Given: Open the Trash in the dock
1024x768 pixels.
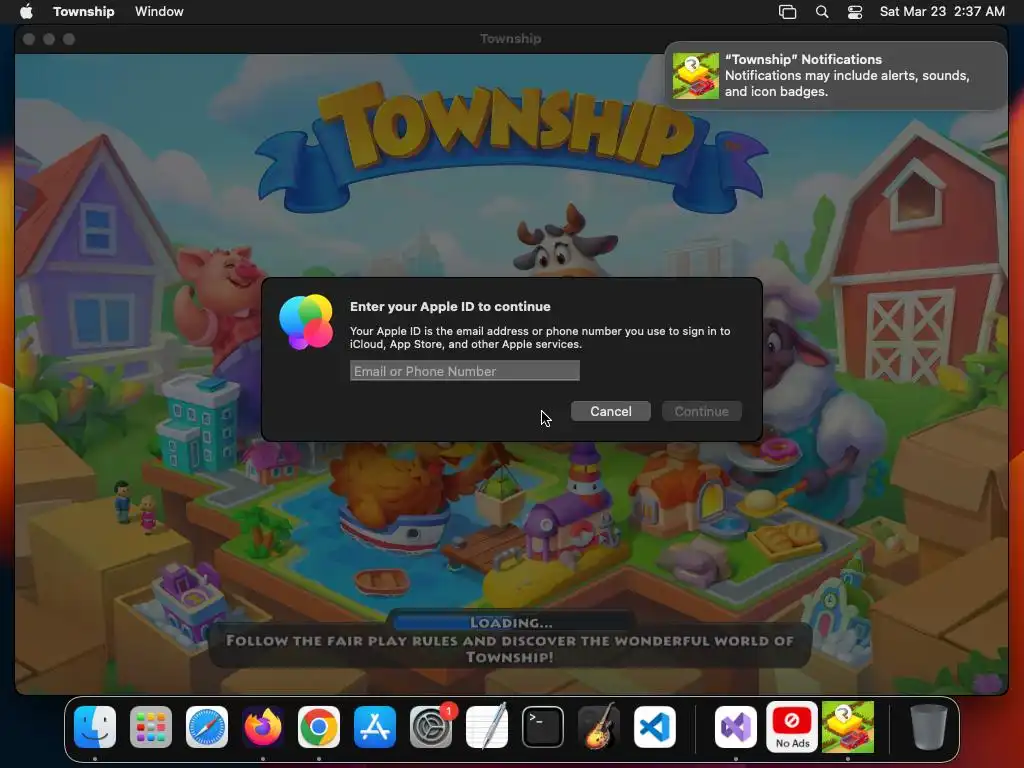Looking at the screenshot, I should click(929, 727).
